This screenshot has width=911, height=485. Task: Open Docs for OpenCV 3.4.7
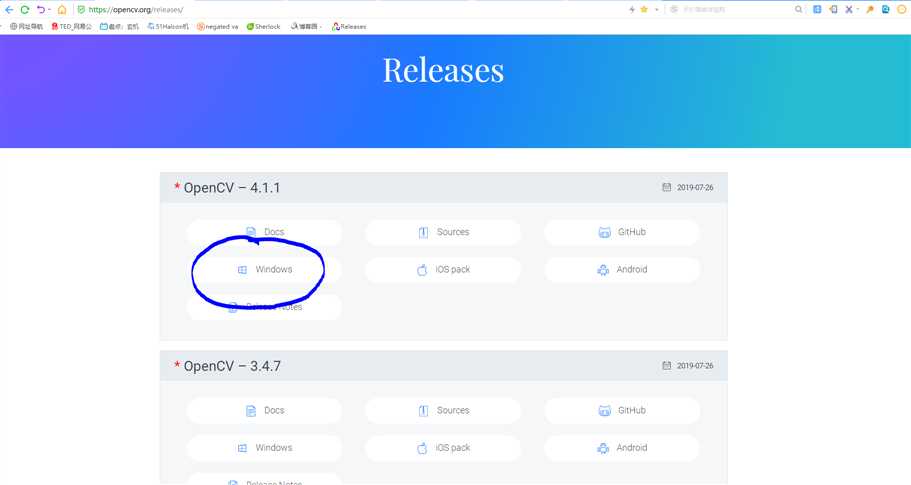(264, 411)
